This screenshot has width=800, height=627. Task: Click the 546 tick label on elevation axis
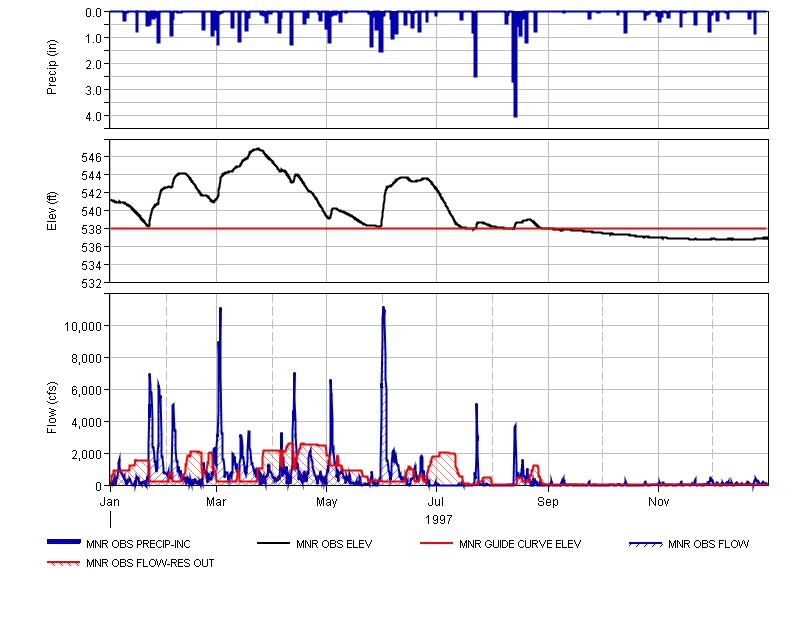89,158
